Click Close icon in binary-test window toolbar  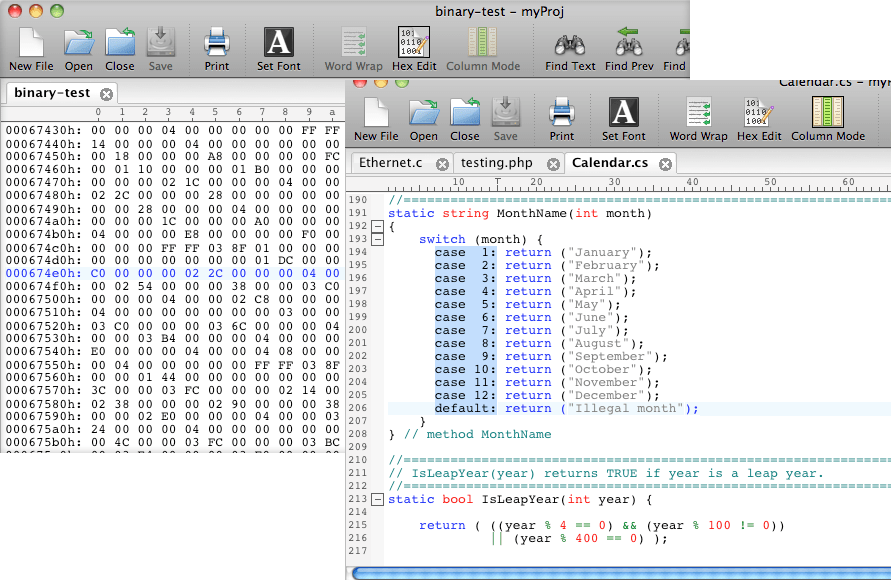click(120, 50)
